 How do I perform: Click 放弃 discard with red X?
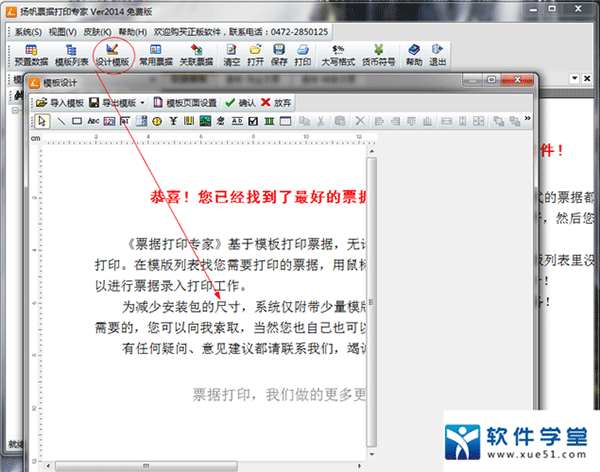click(276, 103)
